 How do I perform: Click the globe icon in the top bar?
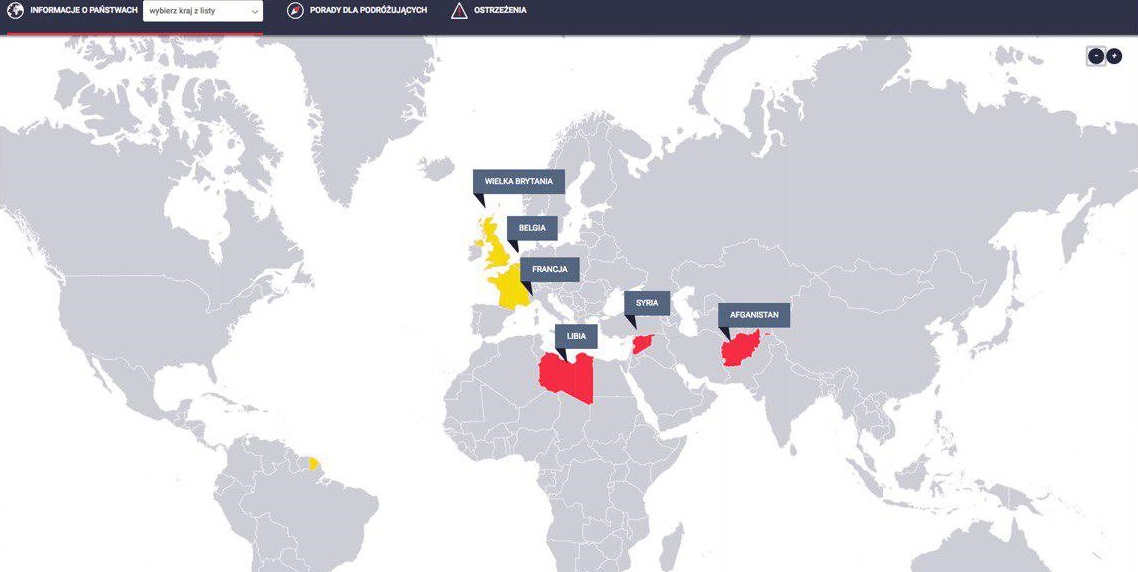click(15, 11)
